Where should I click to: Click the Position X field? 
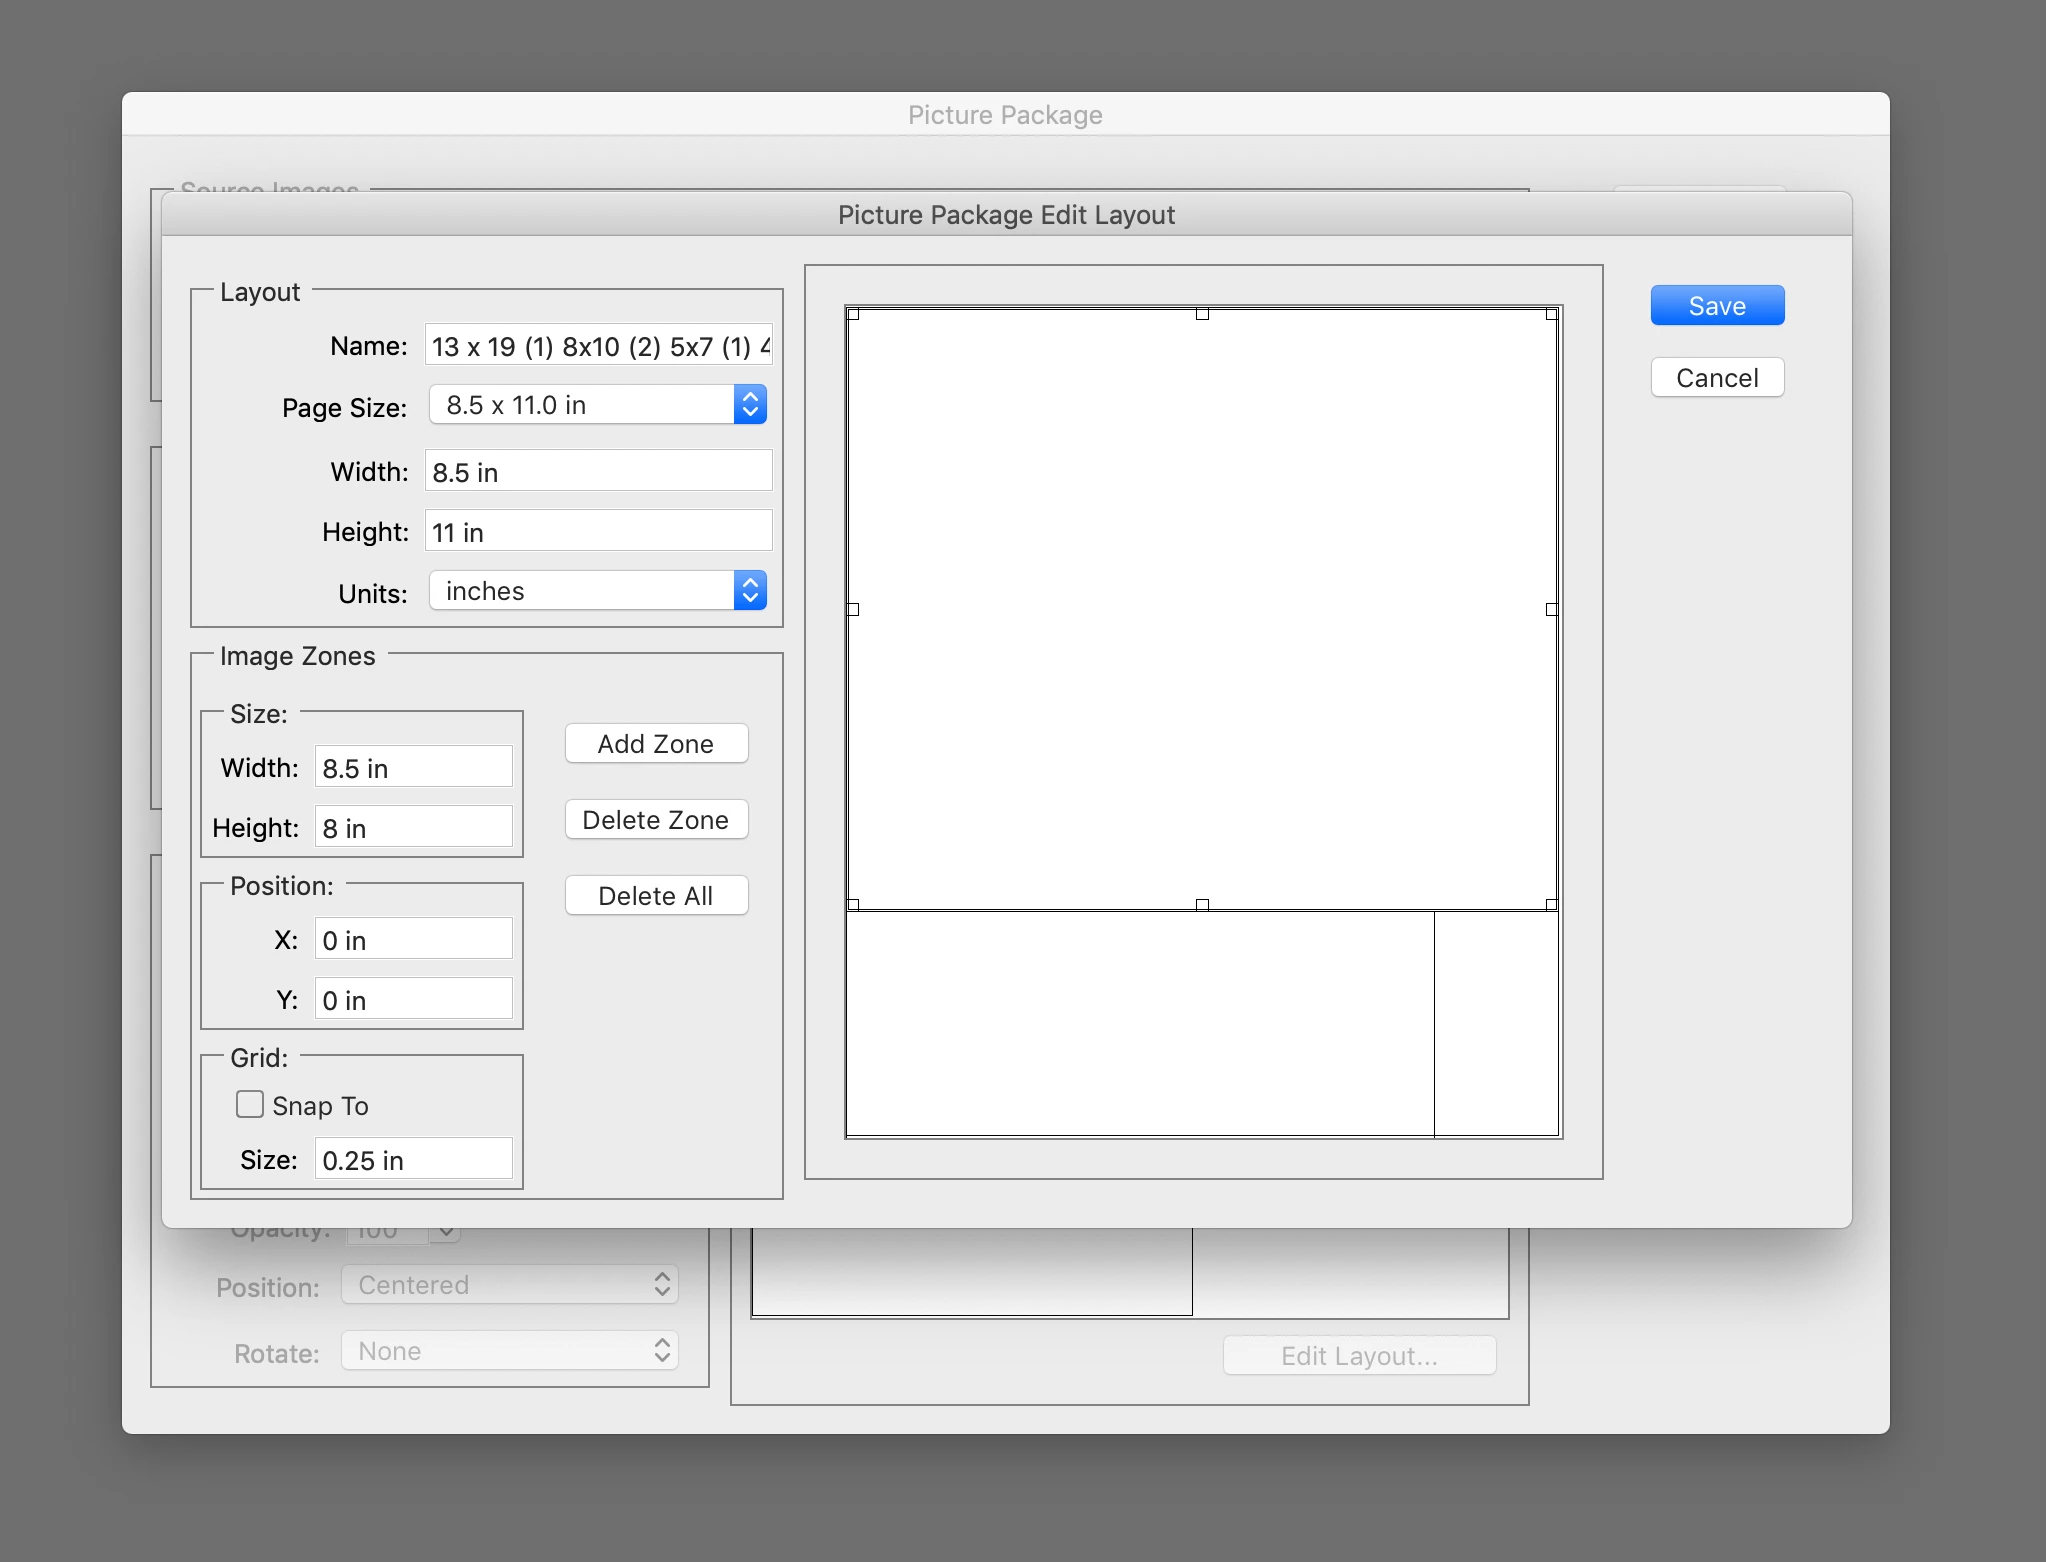413,940
